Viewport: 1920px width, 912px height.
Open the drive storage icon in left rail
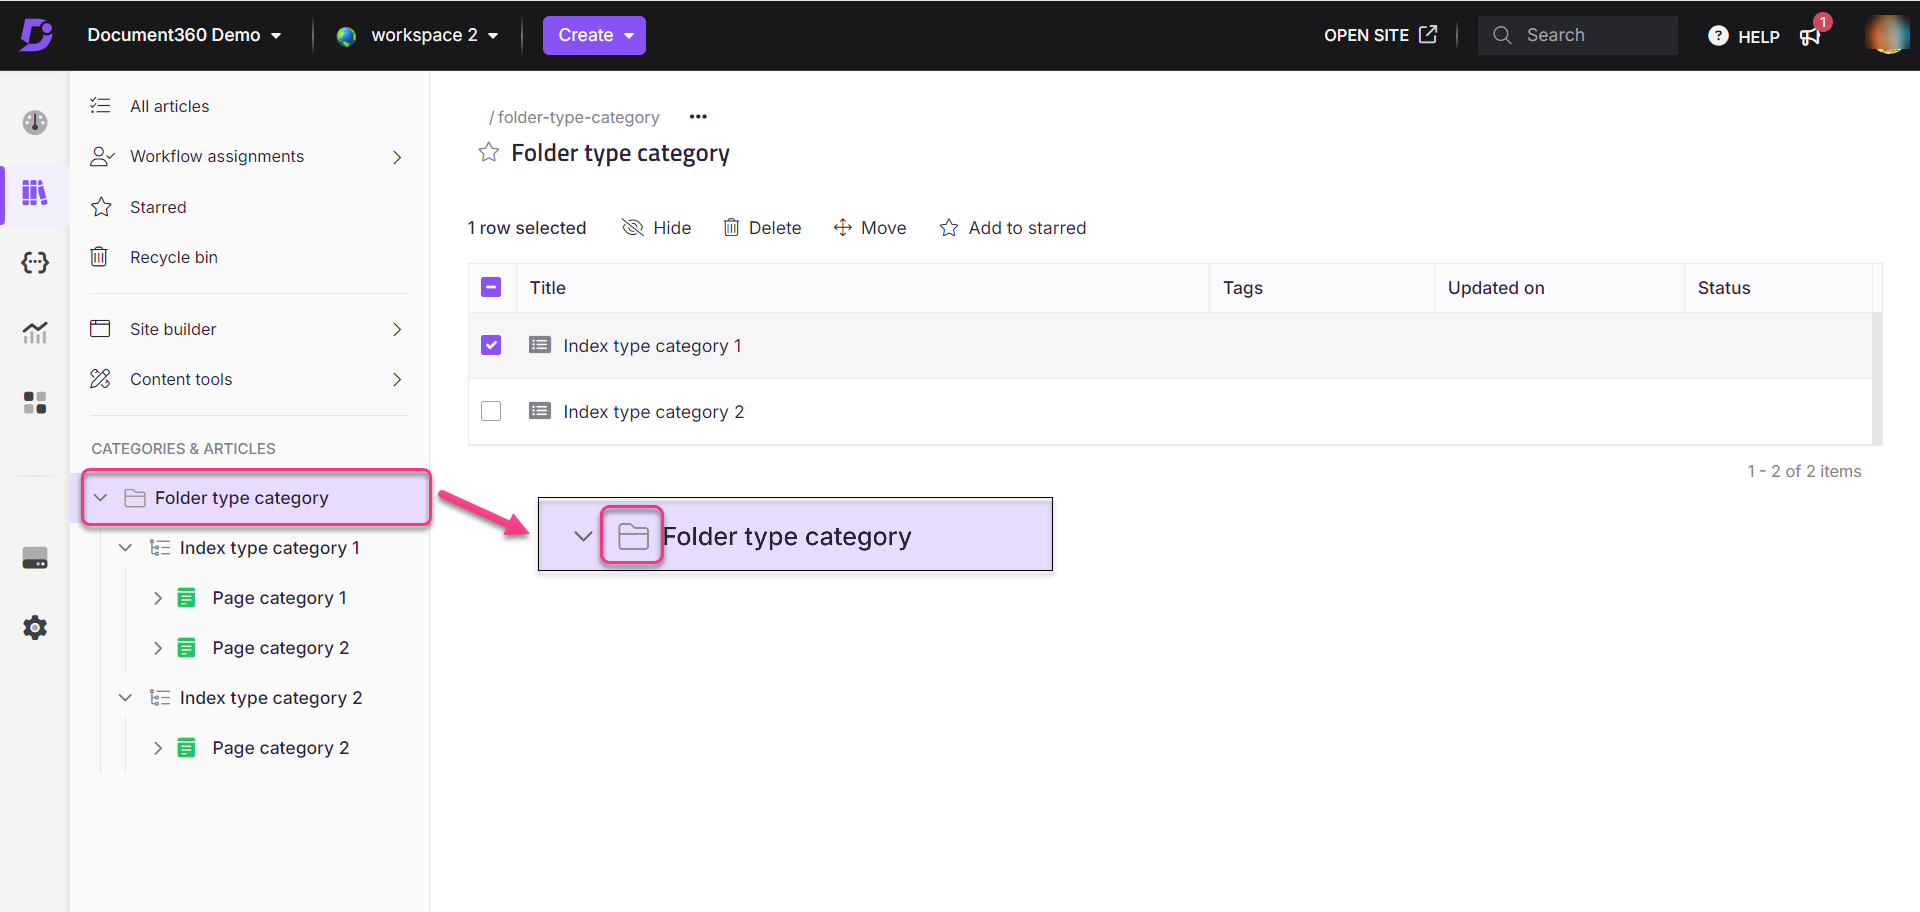(35, 558)
